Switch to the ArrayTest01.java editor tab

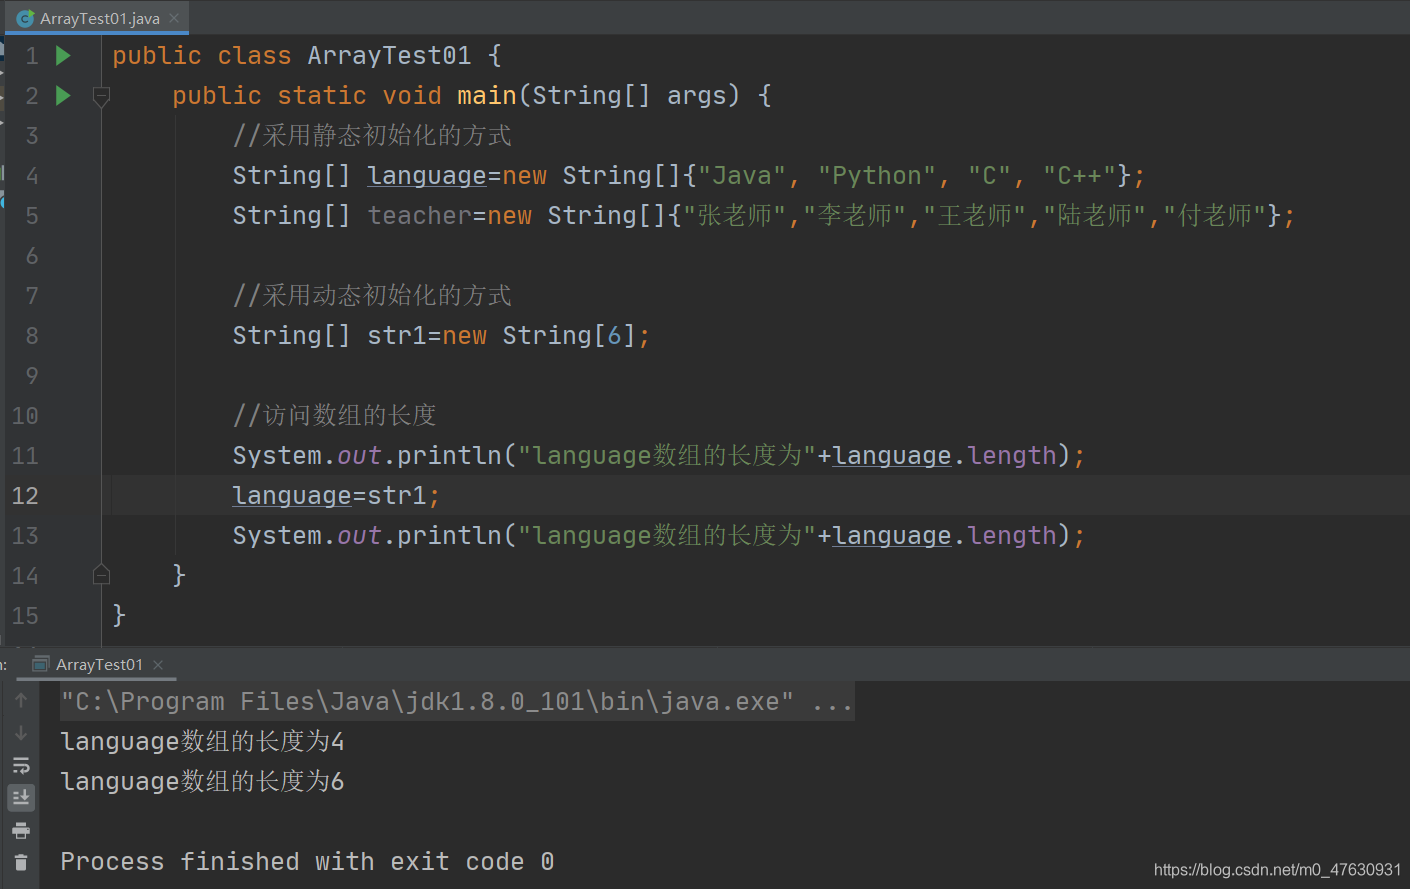pos(98,18)
